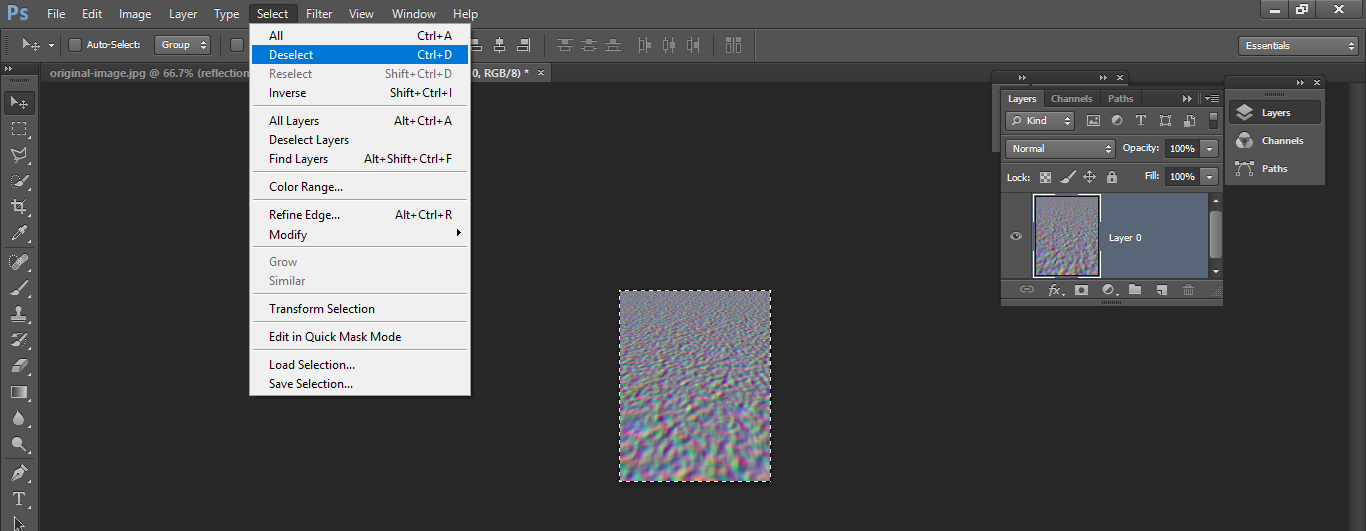Choose Inverse from the Select menu

pyautogui.click(x=360, y=93)
